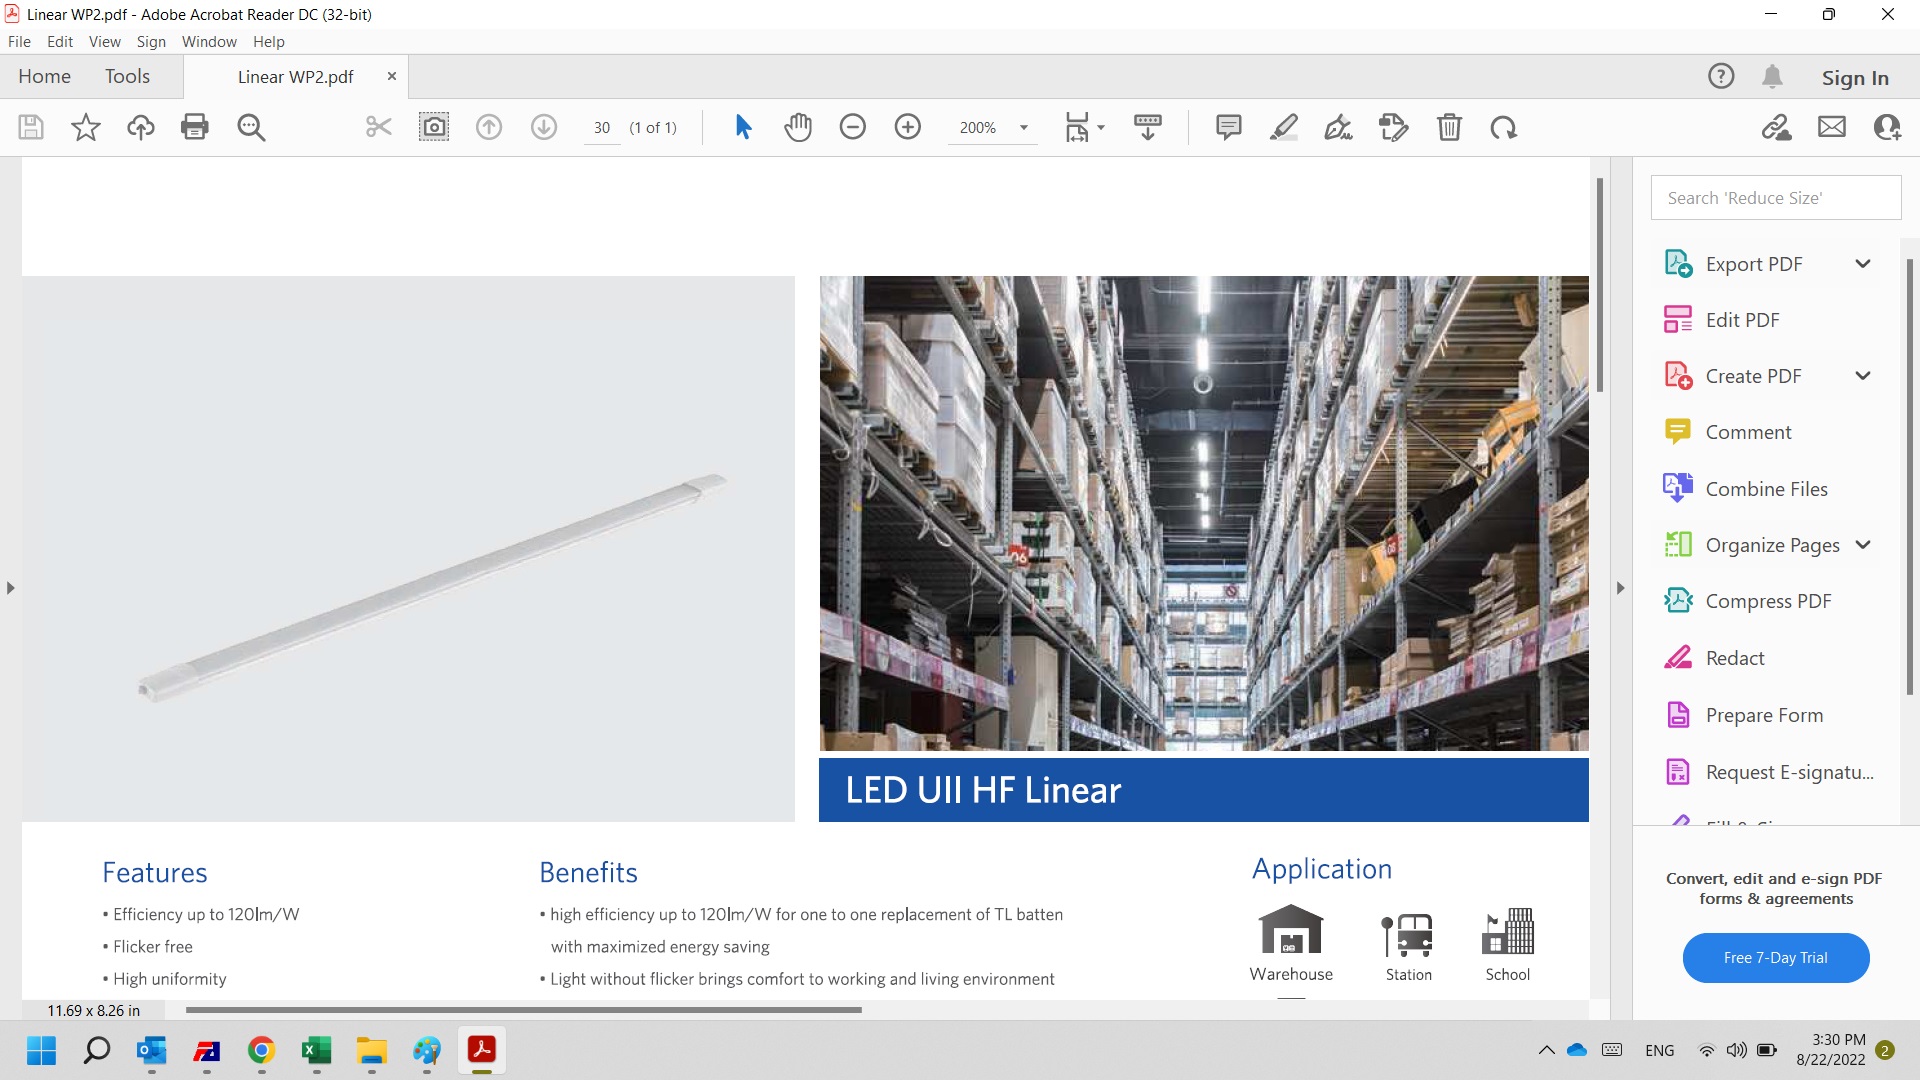Share a link to the file
The height and width of the screenshot is (1080, 1920).
point(1777,127)
